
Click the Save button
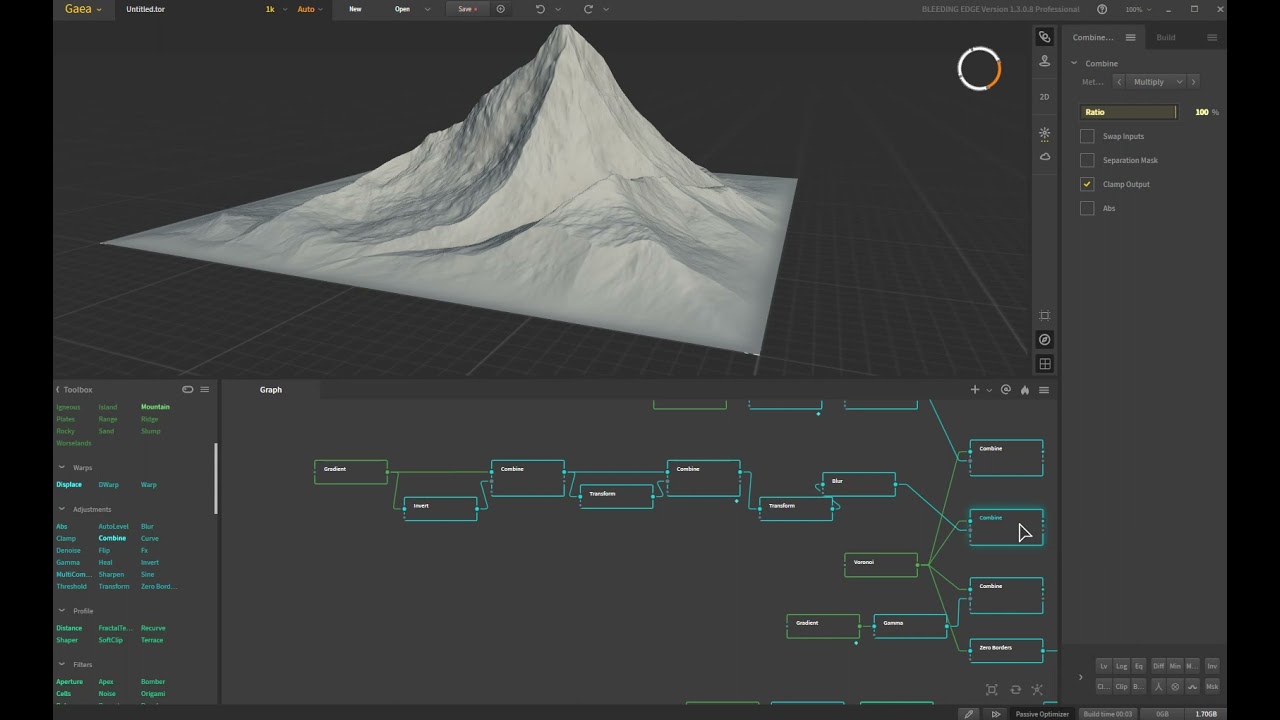(468, 9)
